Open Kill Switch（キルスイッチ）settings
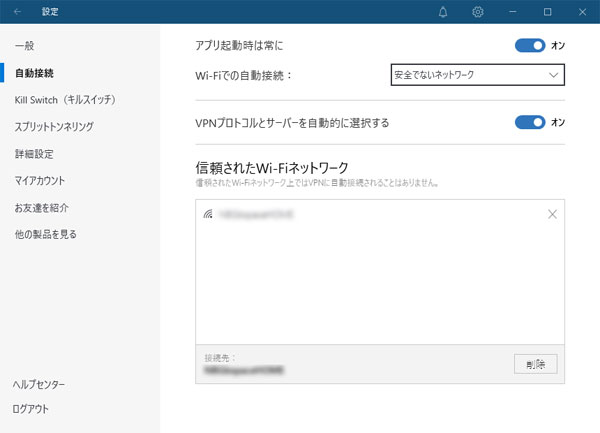600x433 pixels. point(65,100)
